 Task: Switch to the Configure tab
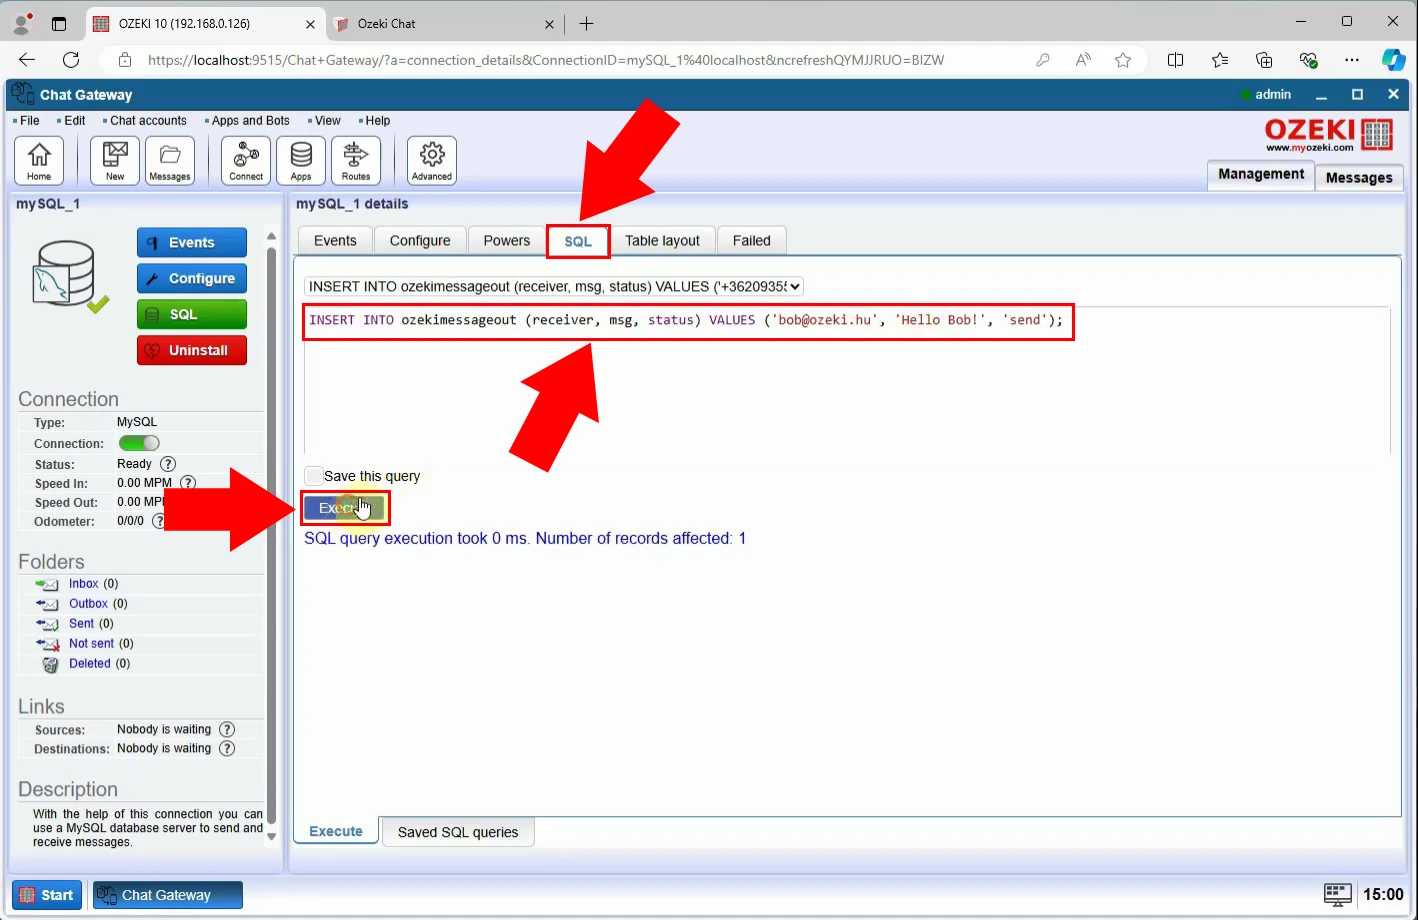pyautogui.click(x=420, y=241)
